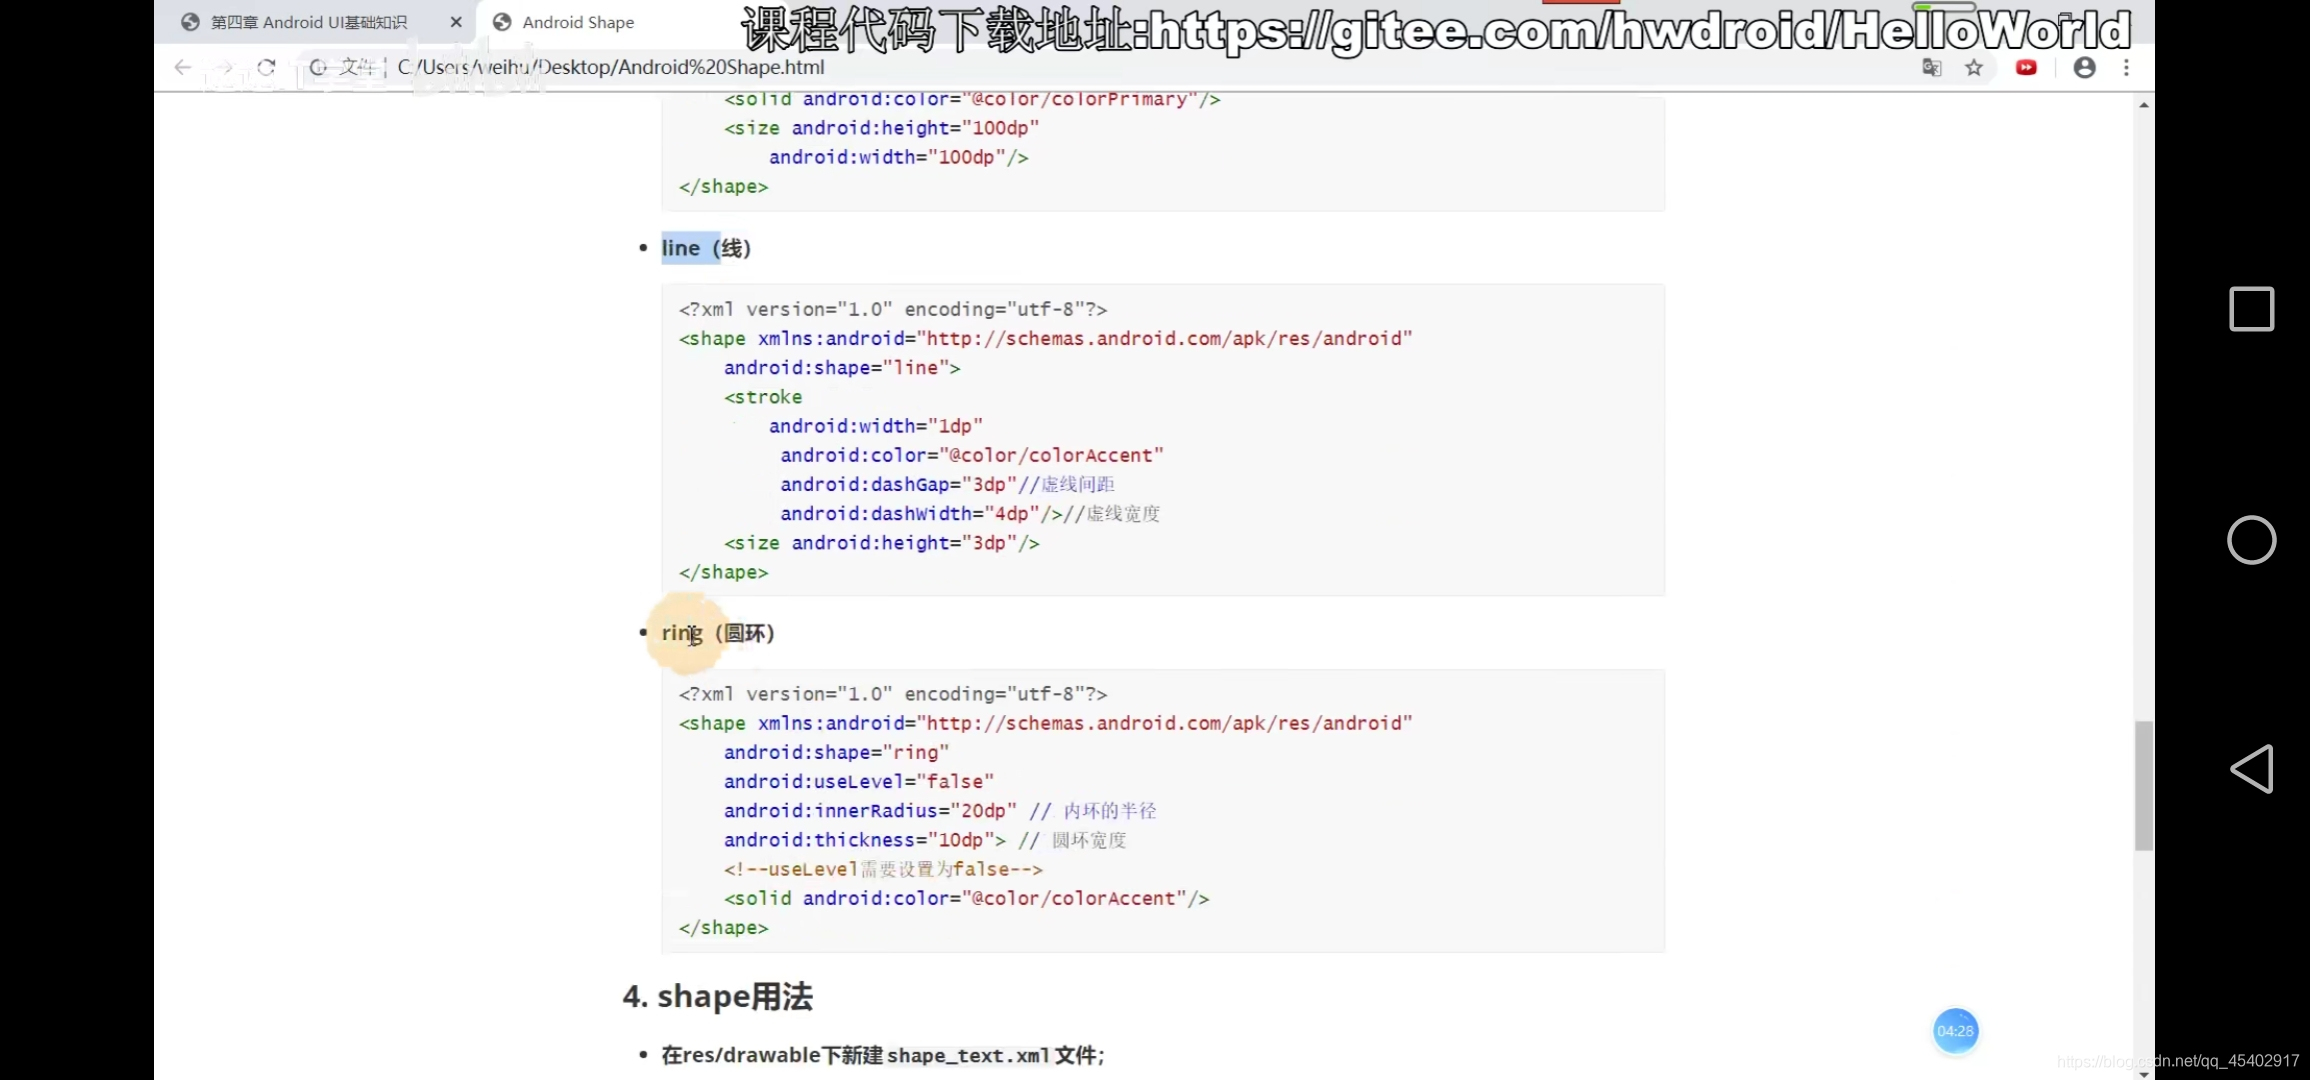Reload the current page

pos(266,67)
